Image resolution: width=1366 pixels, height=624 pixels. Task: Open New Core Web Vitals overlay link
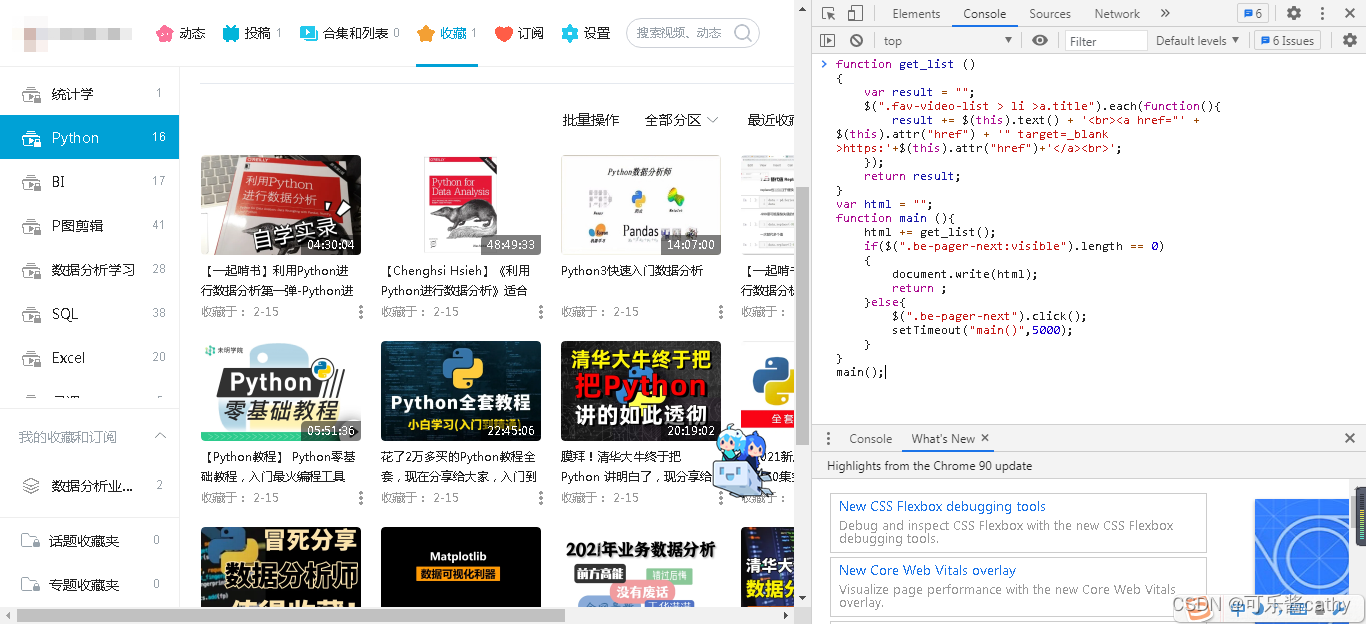click(927, 571)
